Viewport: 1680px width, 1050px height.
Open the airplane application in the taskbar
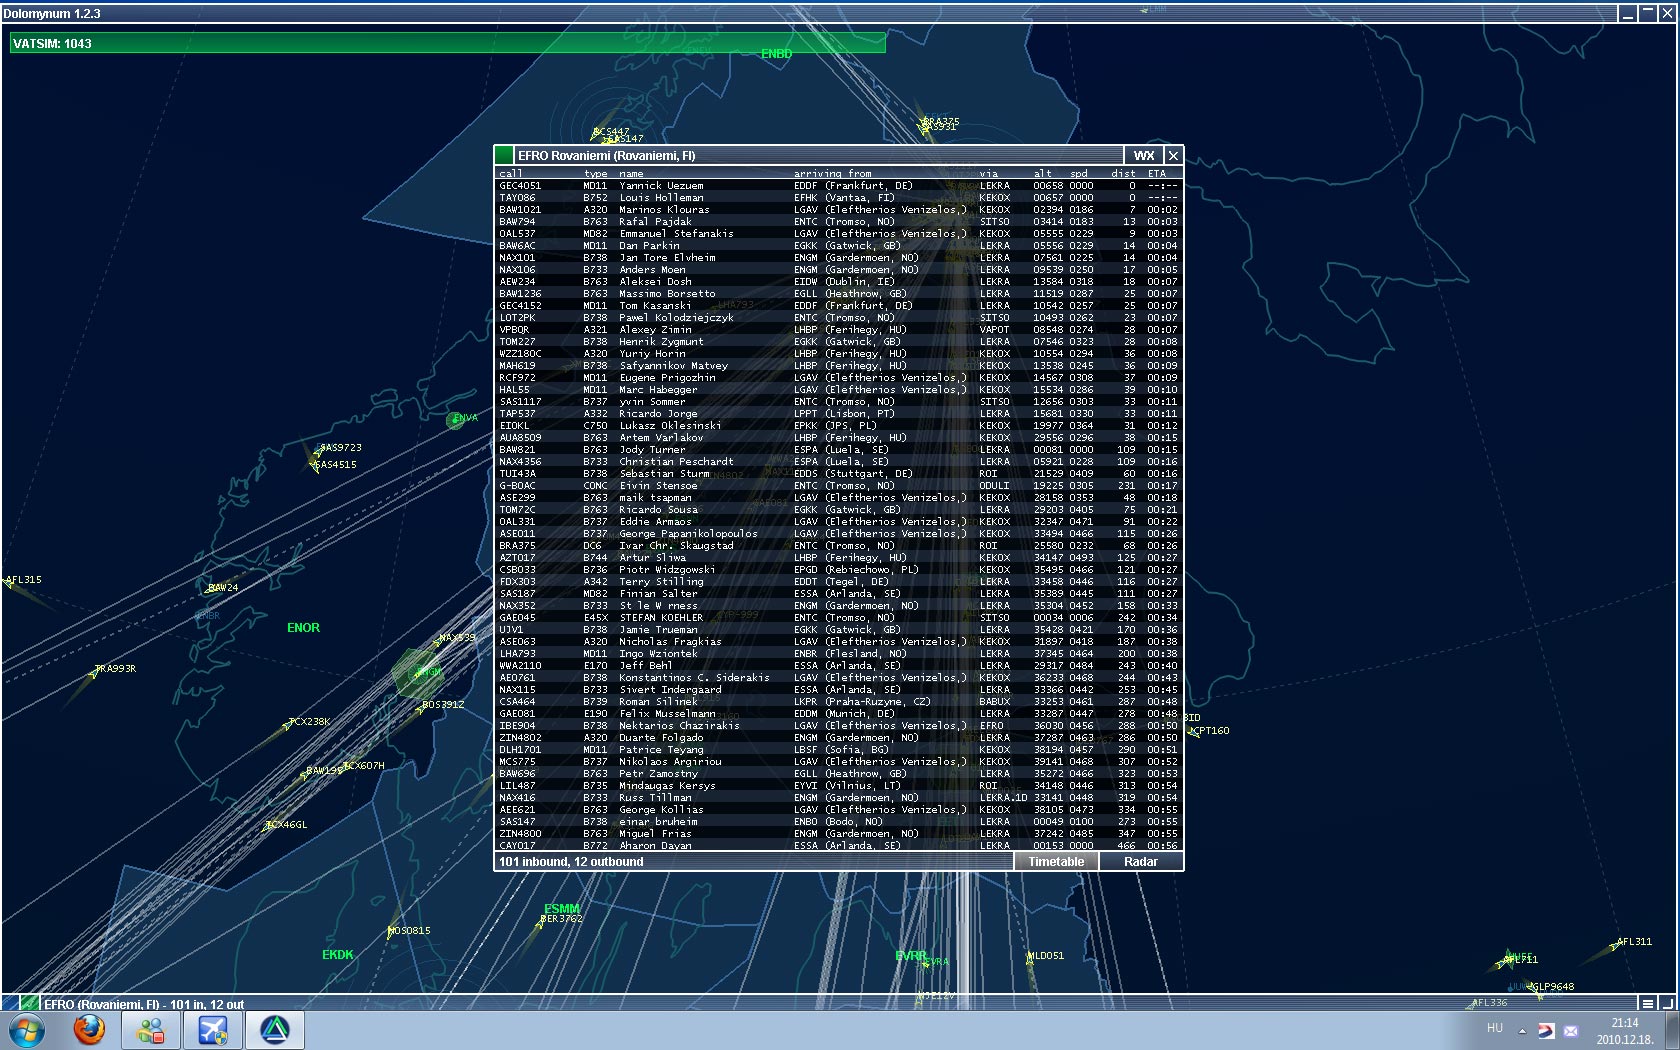coord(213,1030)
